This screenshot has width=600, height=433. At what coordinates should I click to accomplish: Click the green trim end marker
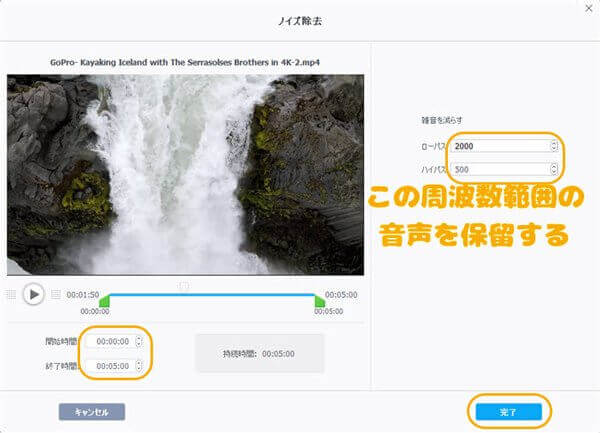[320, 301]
